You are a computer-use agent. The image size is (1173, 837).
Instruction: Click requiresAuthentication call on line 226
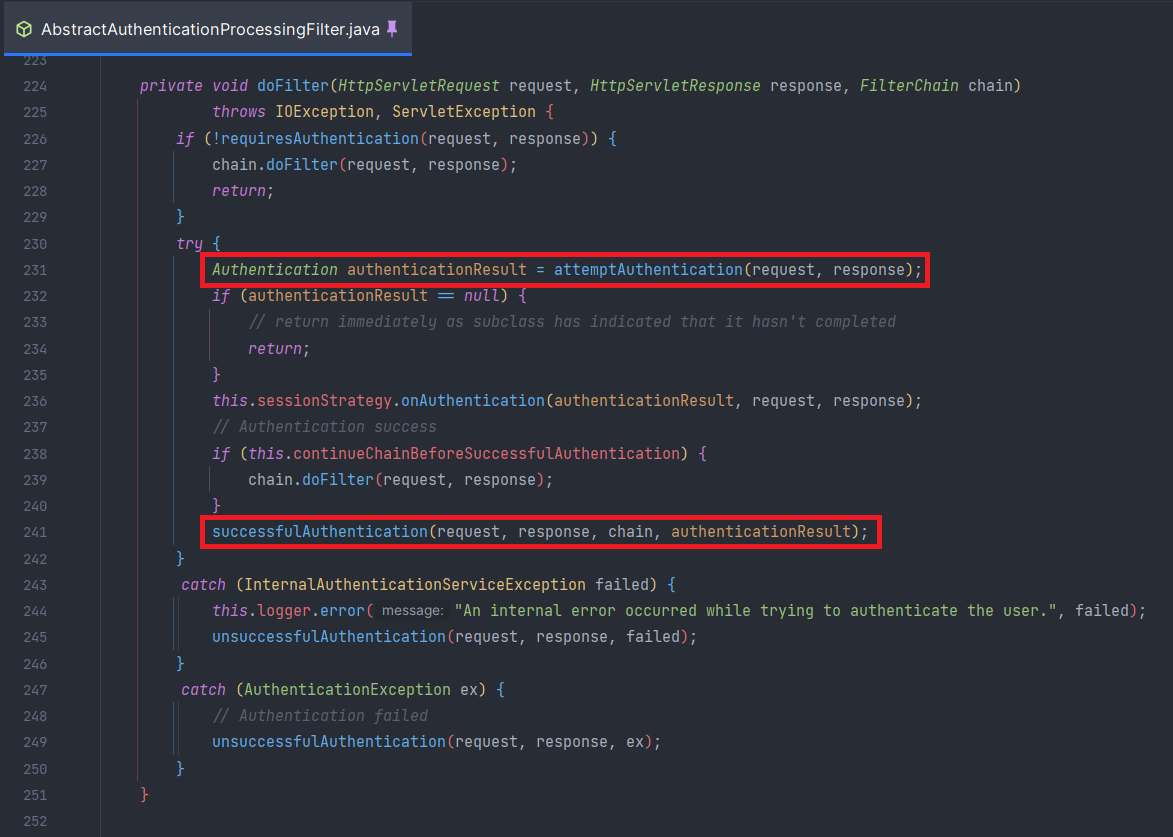[319, 139]
